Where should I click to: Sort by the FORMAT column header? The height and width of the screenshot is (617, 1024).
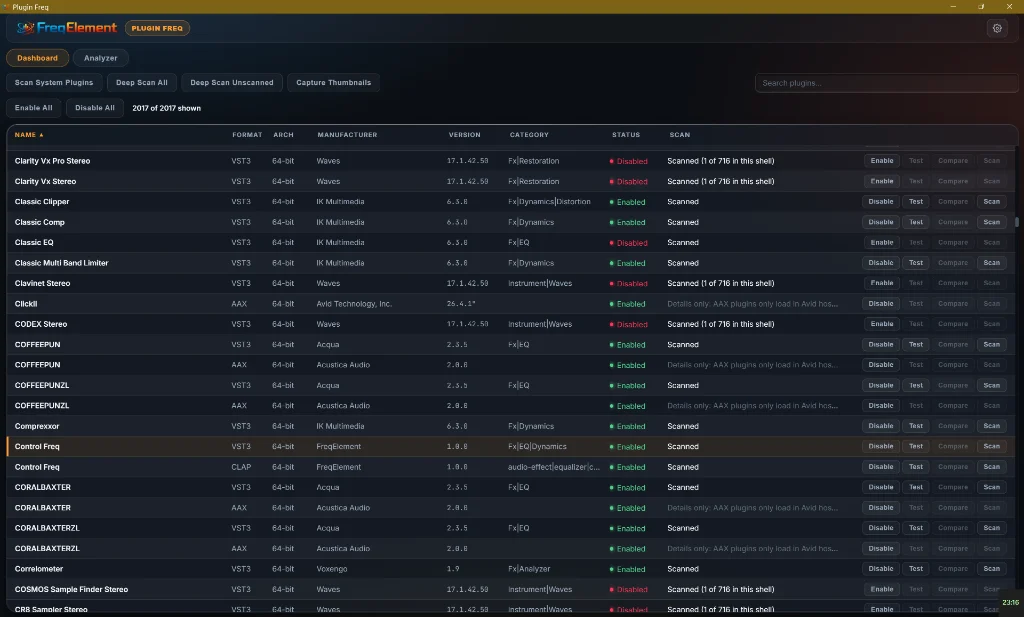(247, 135)
